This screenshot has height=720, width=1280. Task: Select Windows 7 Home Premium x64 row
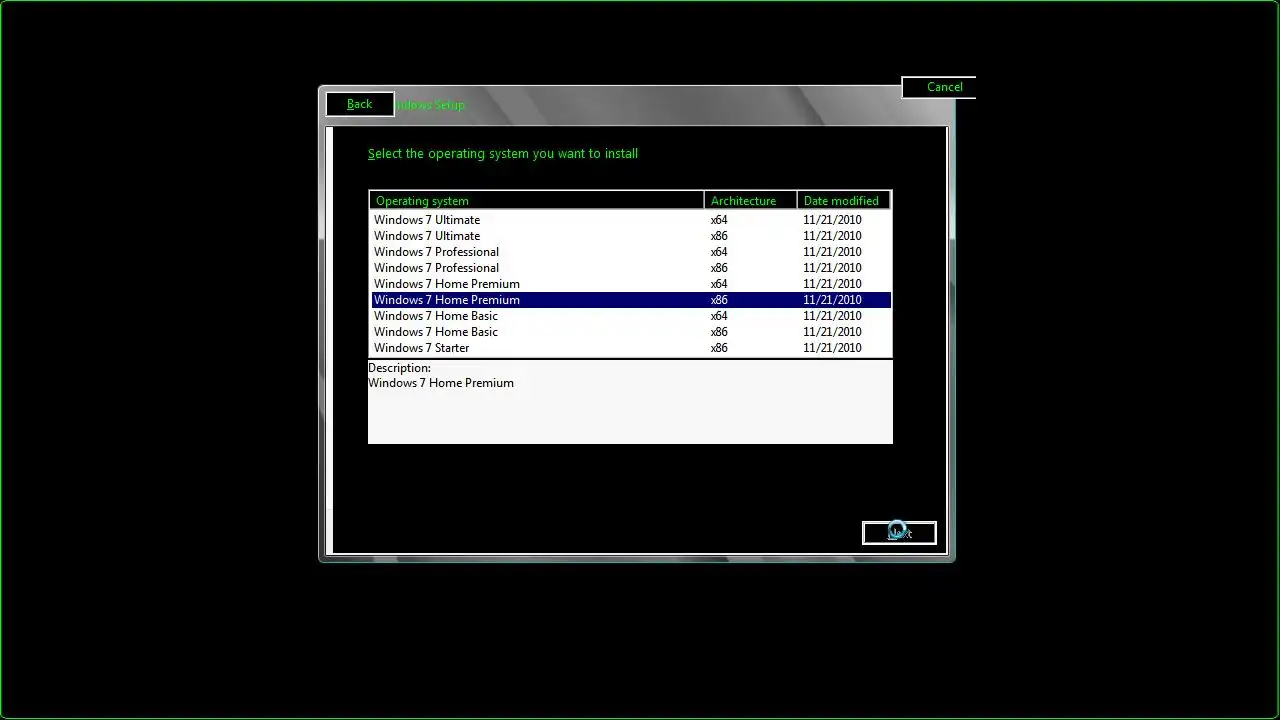coord(630,284)
